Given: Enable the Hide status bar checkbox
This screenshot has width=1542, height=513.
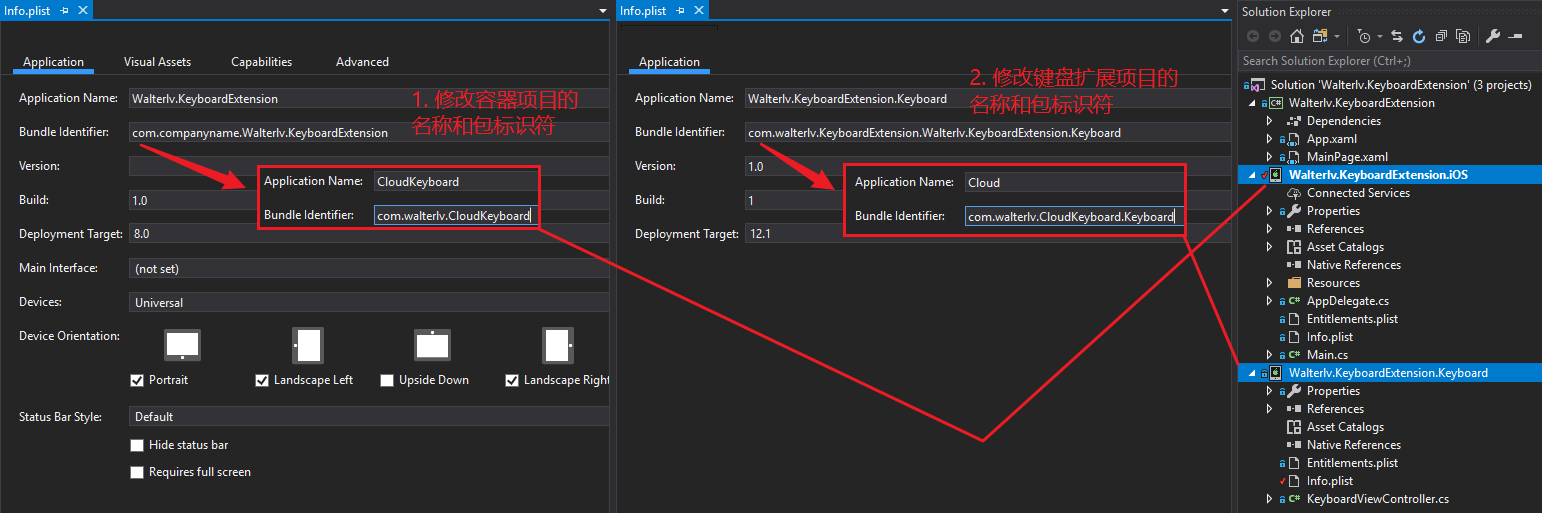Looking at the screenshot, I should pos(137,445).
